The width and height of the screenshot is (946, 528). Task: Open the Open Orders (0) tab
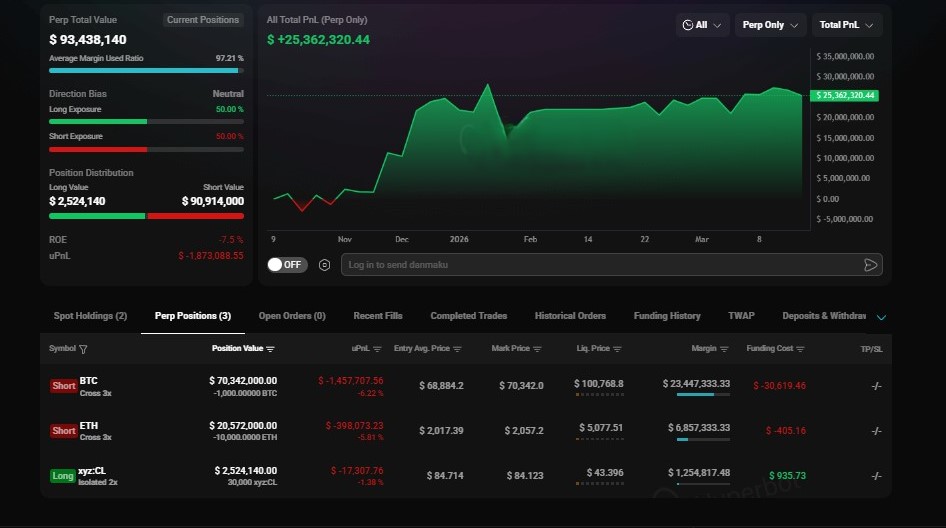292,316
